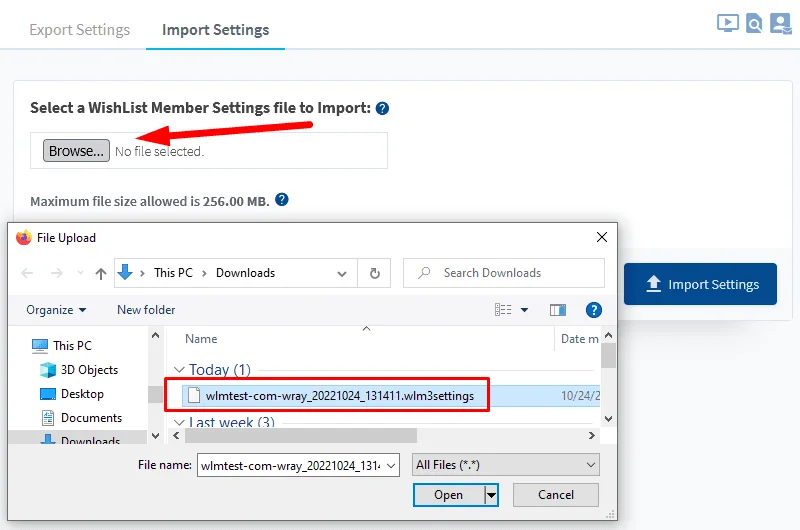Click help icon beside Maximum file size
Screen dimensions: 800x530
pos(282,199)
